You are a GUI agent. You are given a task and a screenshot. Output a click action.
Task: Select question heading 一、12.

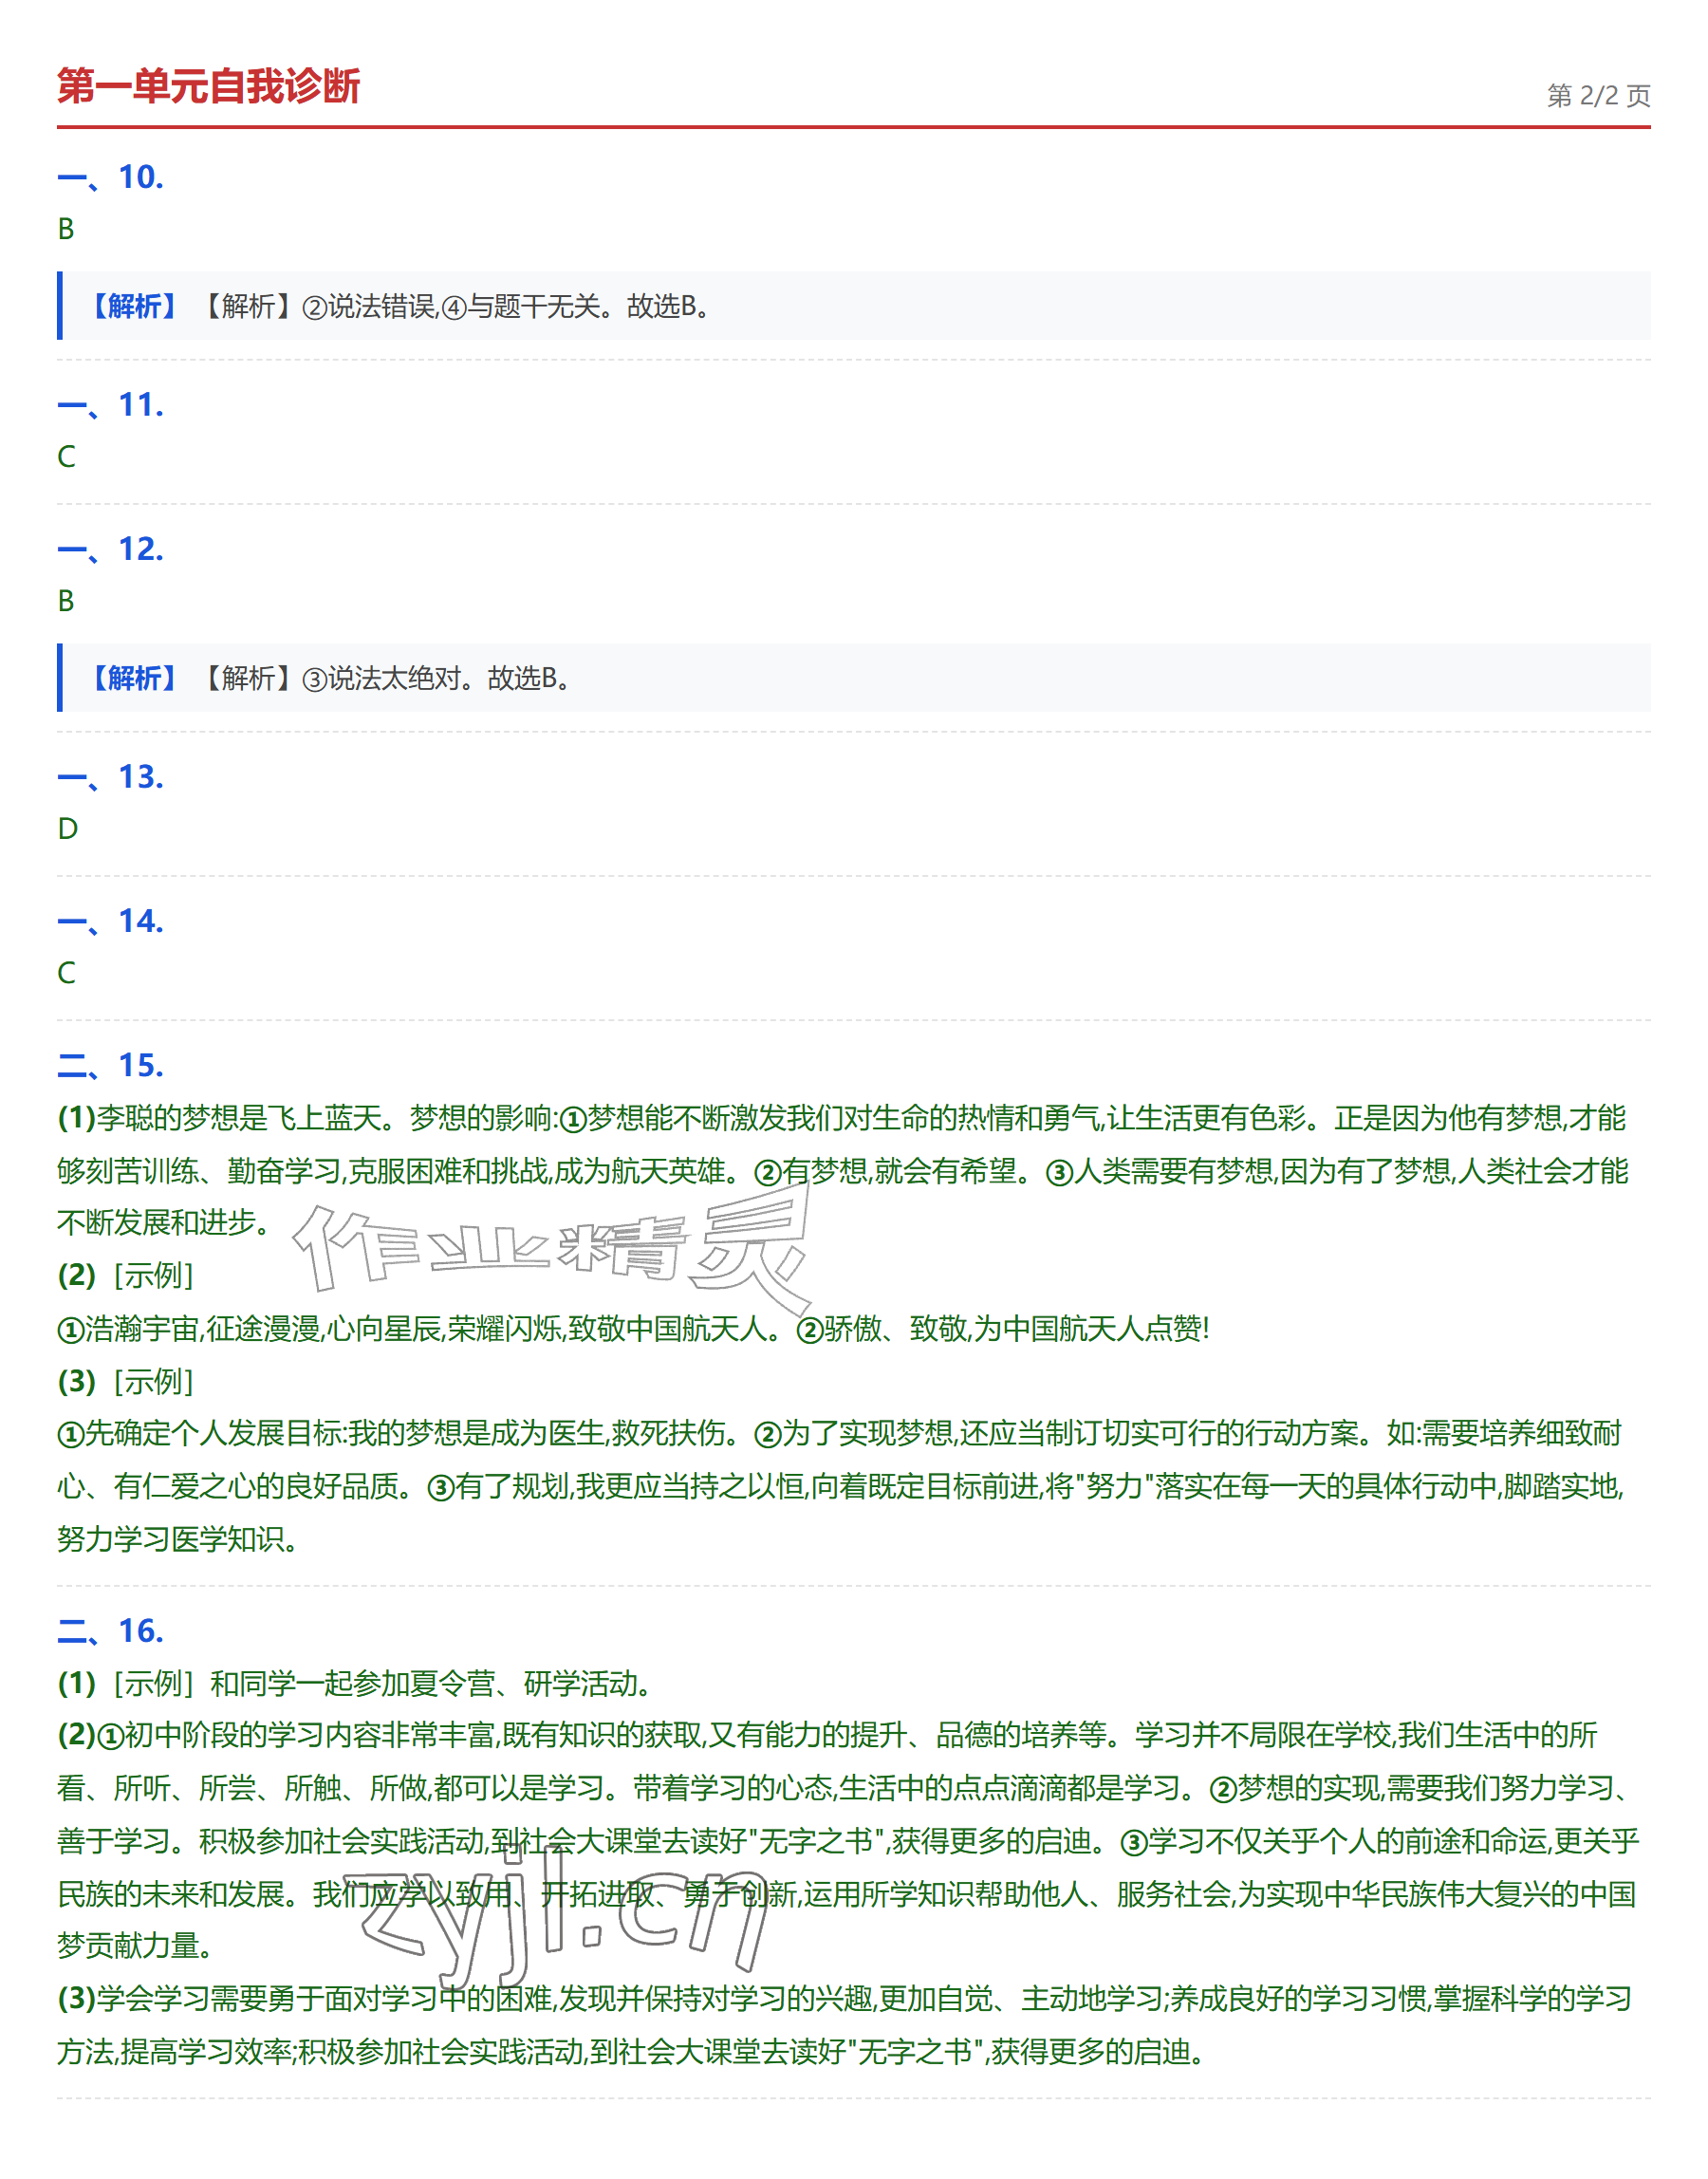pyautogui.click(x=111, y=549)
